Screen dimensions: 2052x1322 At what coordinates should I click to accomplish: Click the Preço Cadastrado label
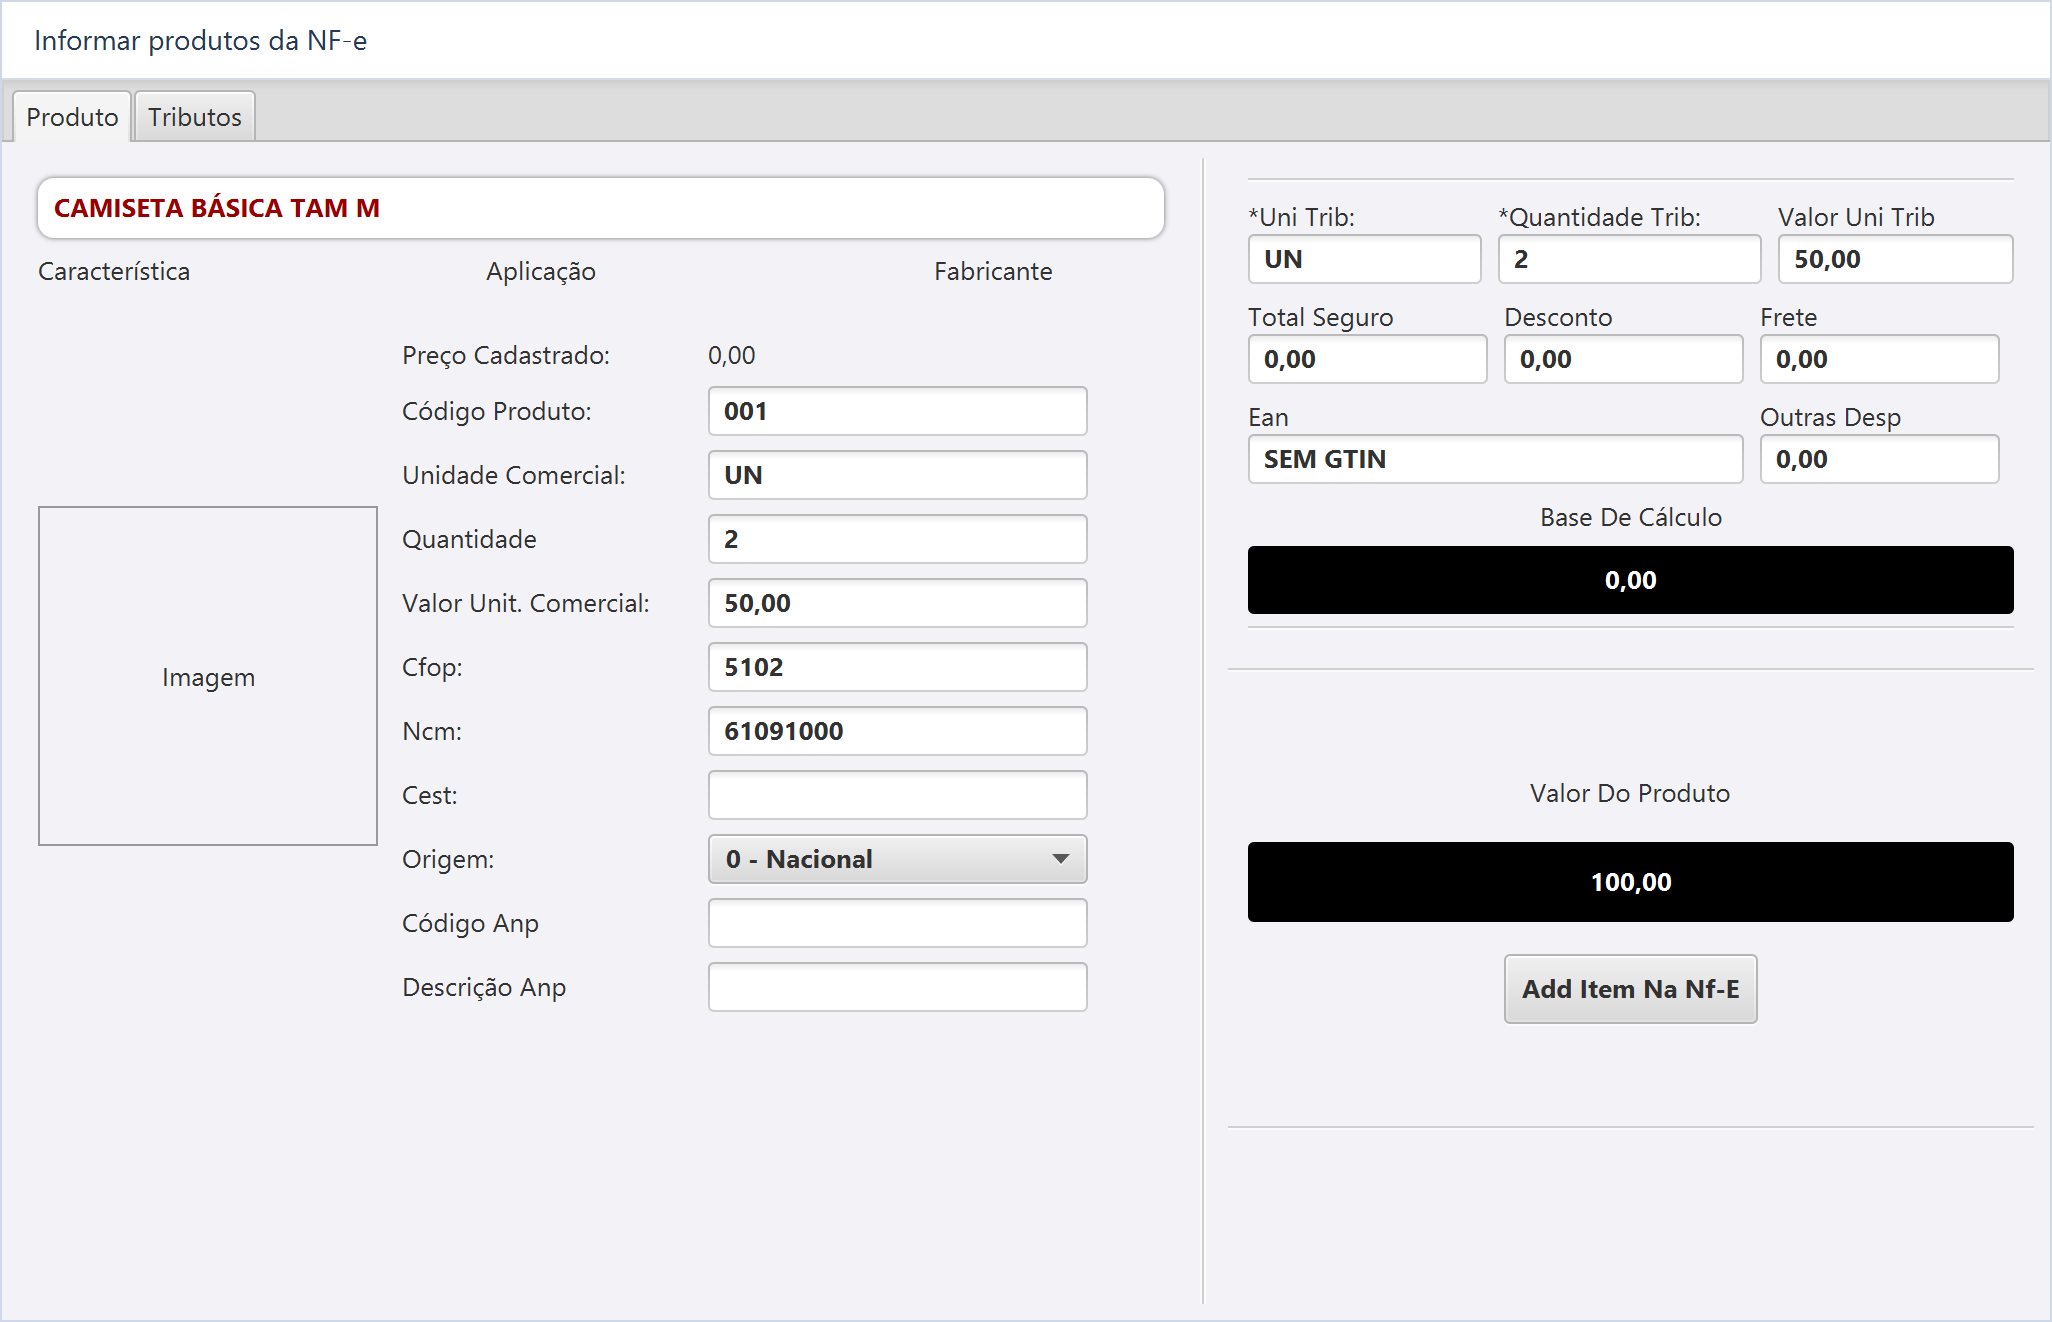[x=506, y=355]
